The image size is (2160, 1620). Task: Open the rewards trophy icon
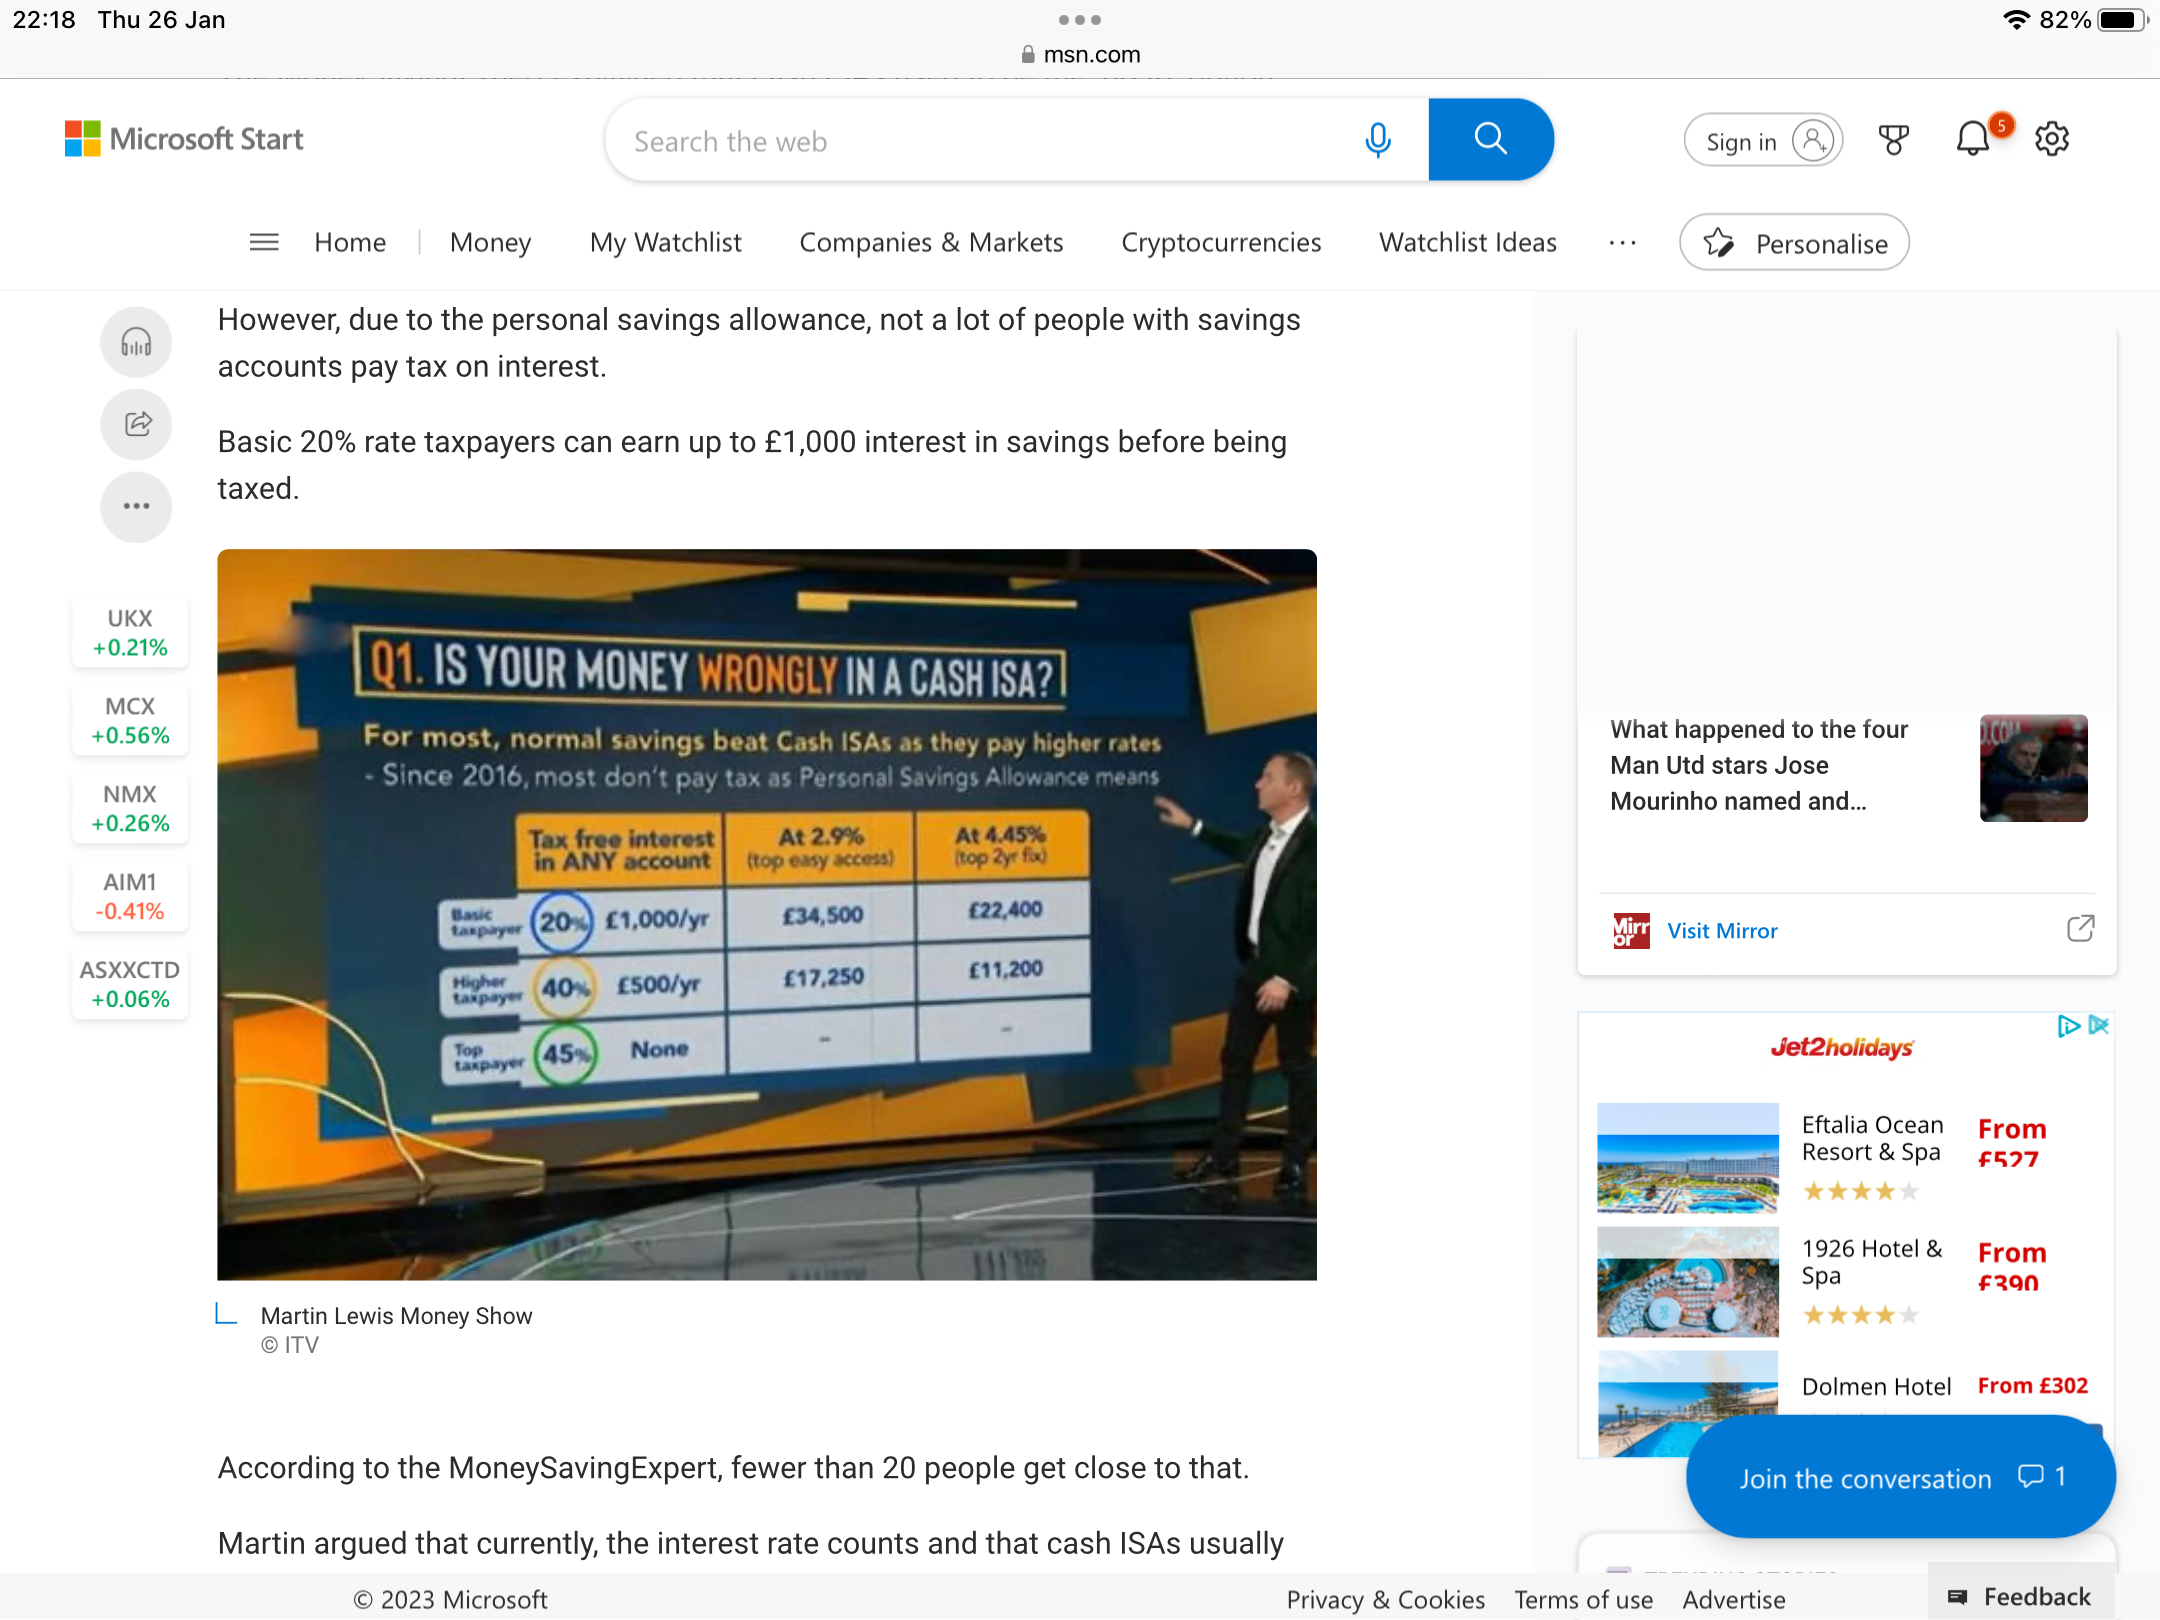1893,140
